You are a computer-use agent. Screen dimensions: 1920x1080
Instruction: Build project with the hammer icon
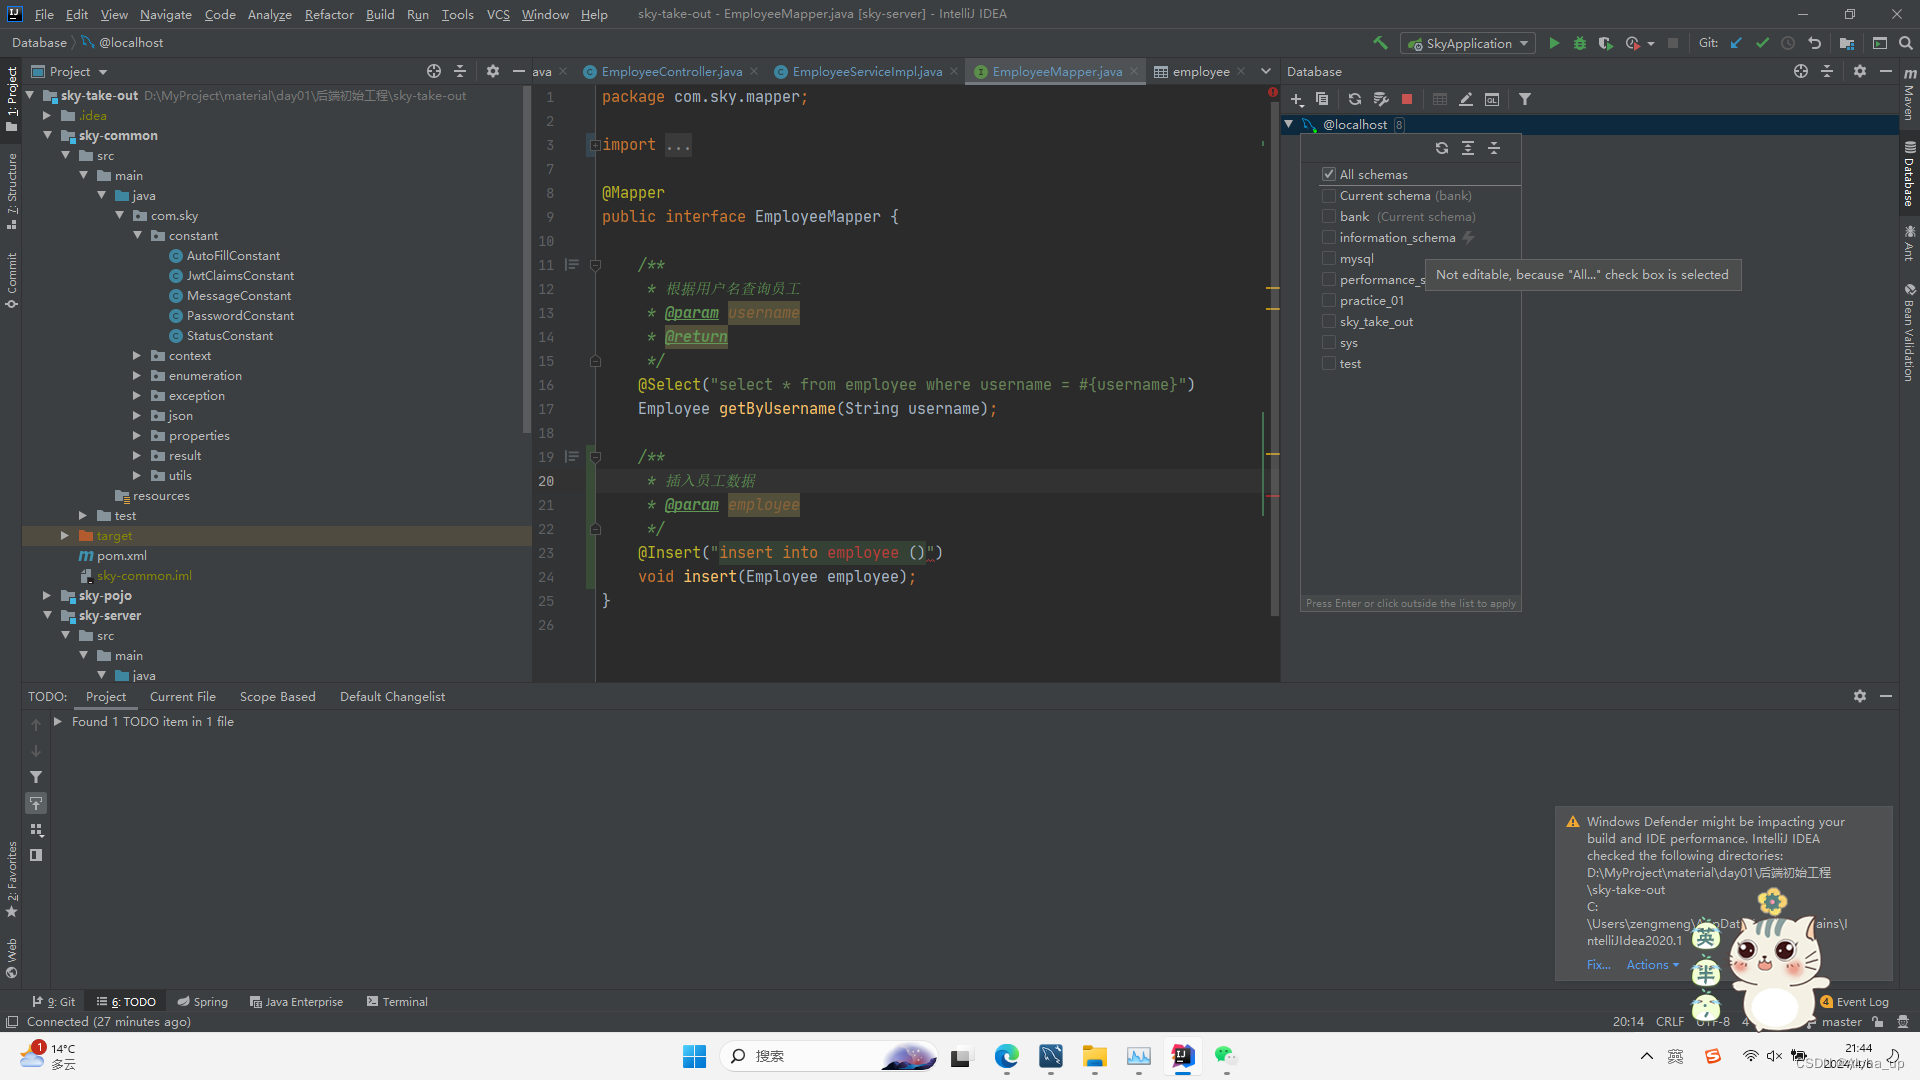click(x=1380, y=43)
